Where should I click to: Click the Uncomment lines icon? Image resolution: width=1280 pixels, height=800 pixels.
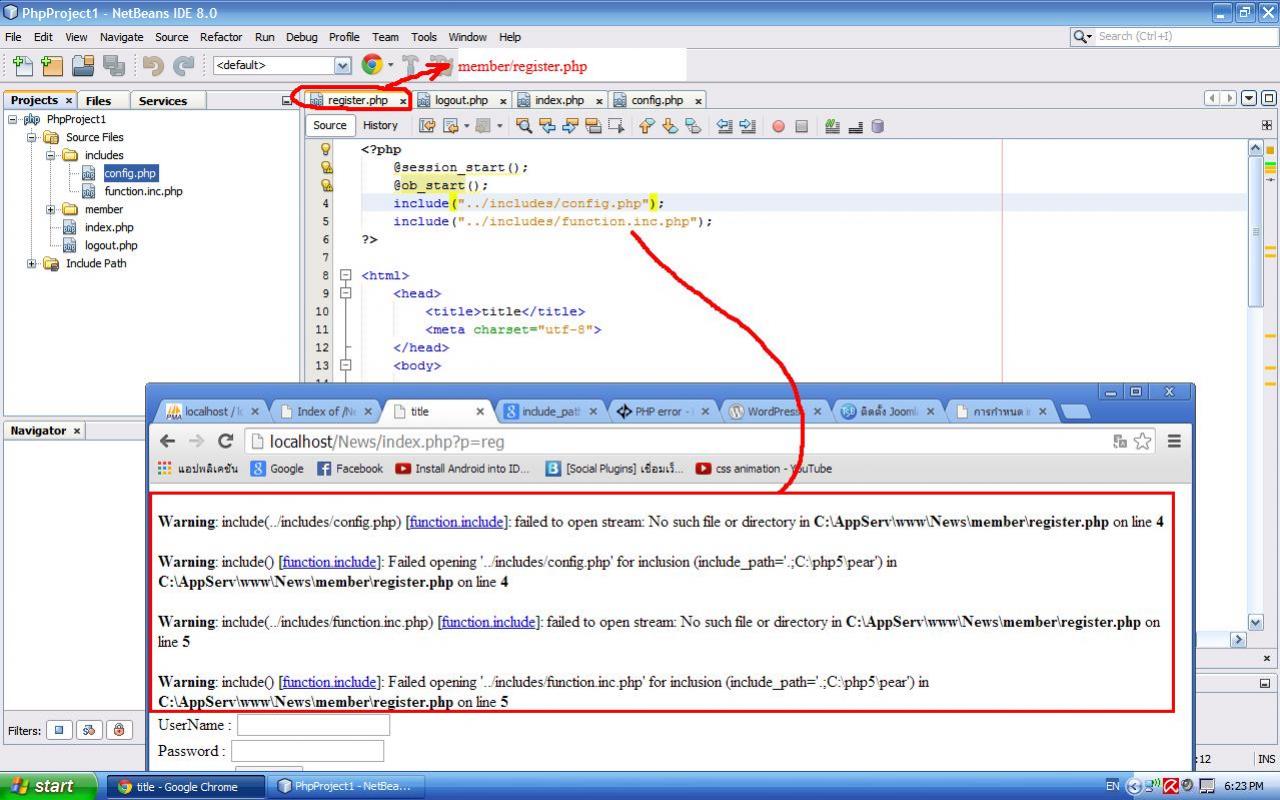[855, 126]
